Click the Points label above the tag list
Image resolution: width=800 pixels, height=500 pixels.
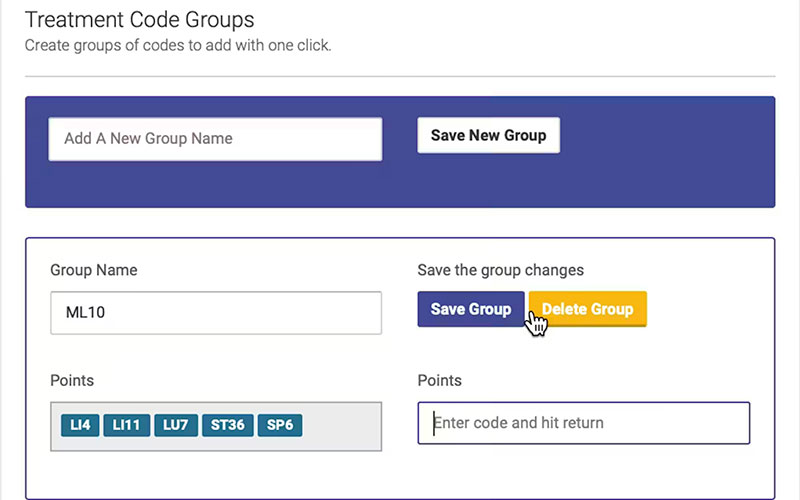[72, 381]
